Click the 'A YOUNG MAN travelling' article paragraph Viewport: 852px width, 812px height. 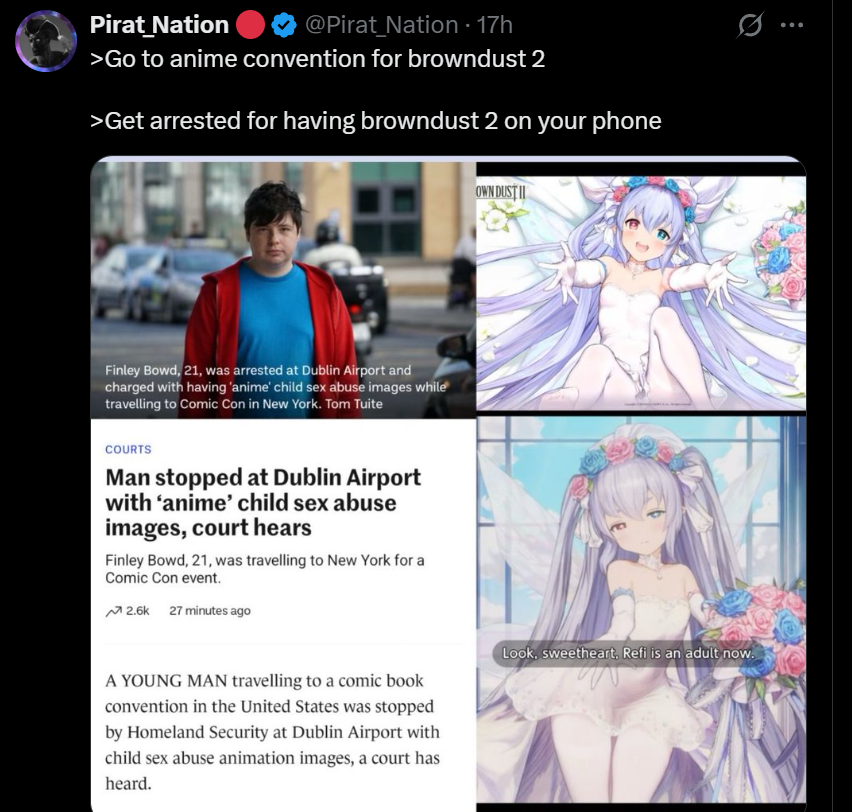[272, 732]
